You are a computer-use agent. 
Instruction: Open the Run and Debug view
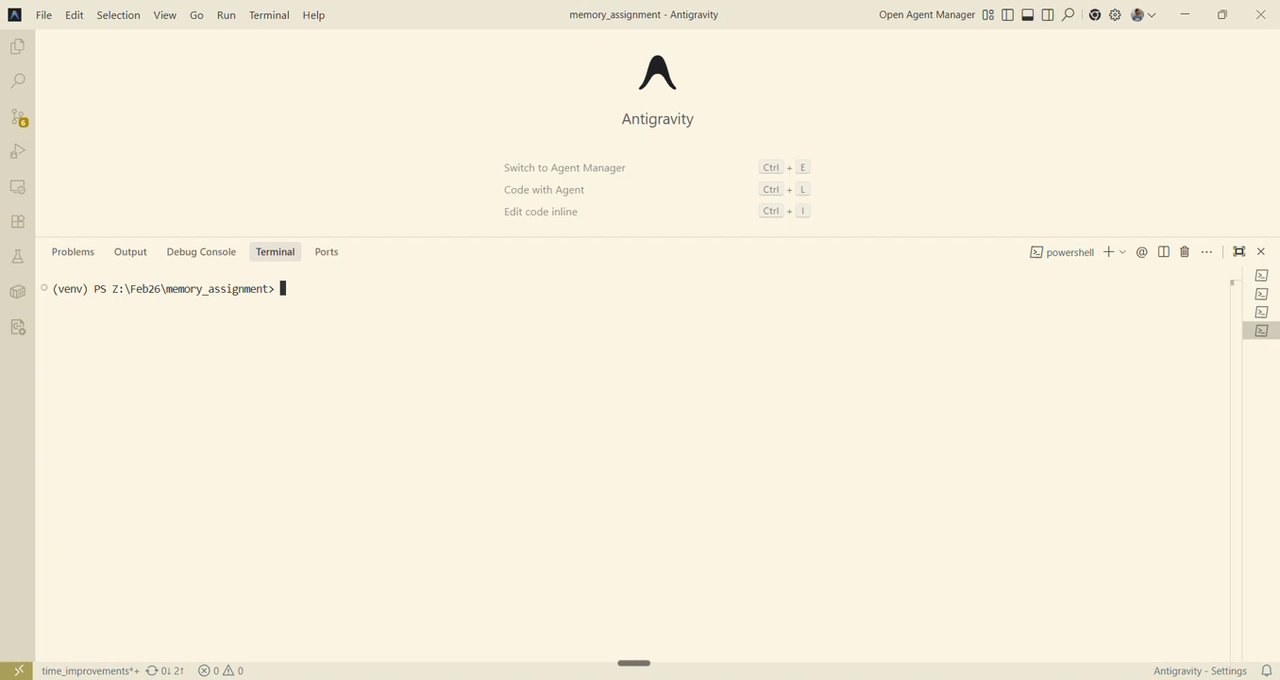[17, 152]
